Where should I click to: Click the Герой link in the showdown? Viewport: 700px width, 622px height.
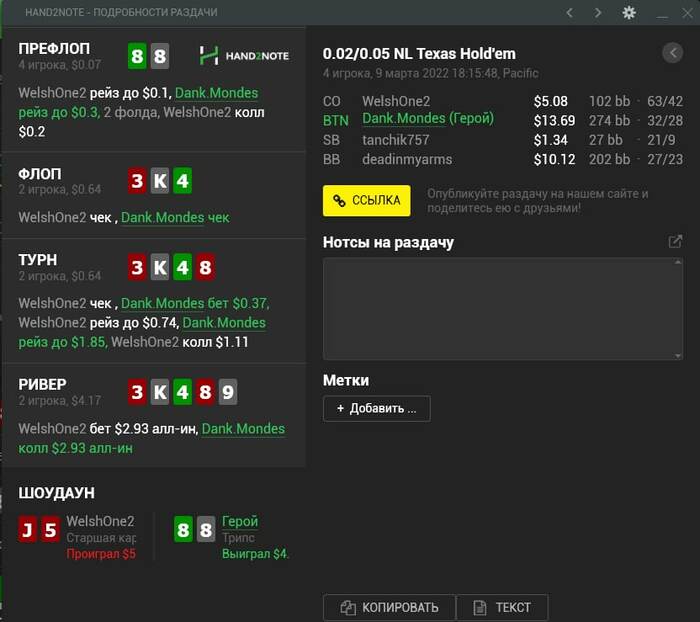(x=240, y=521)
